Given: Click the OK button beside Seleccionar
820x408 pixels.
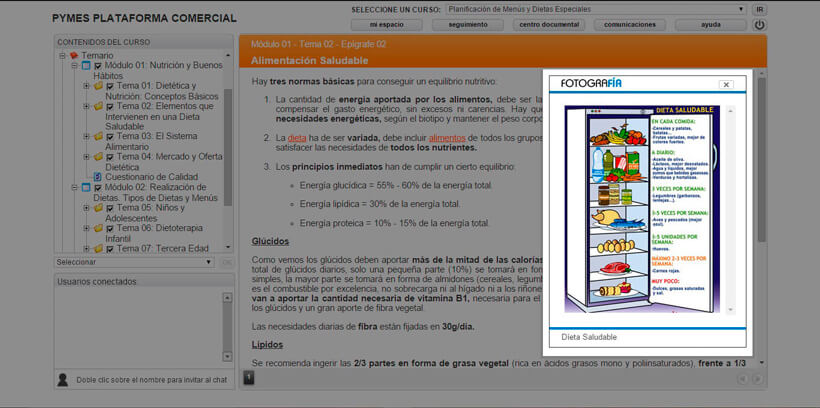Looking at the screenshot, I should click(226, 262).
